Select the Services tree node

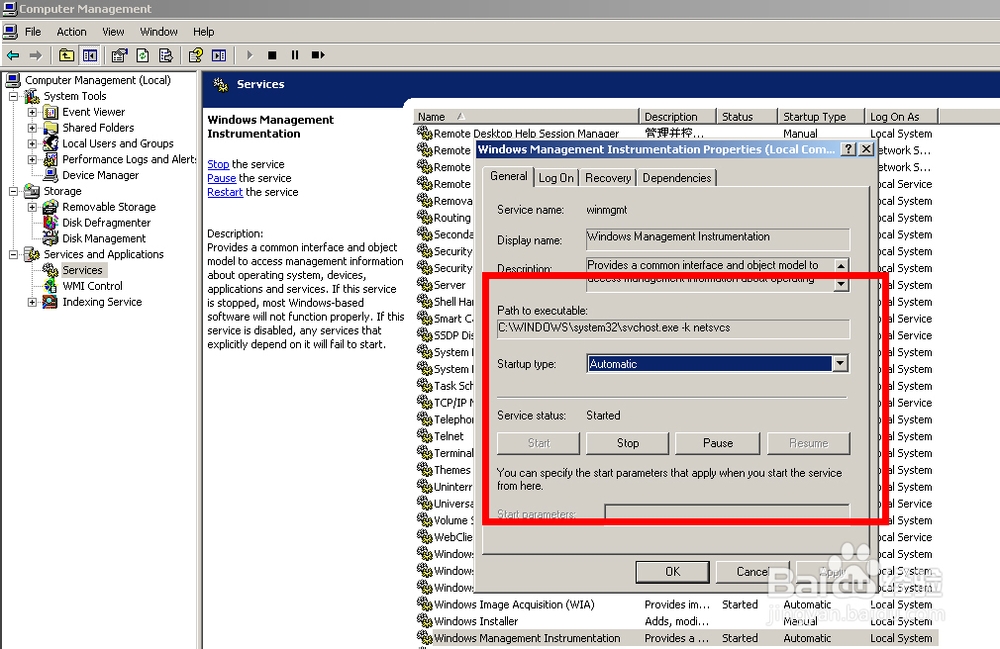(82, 270)
